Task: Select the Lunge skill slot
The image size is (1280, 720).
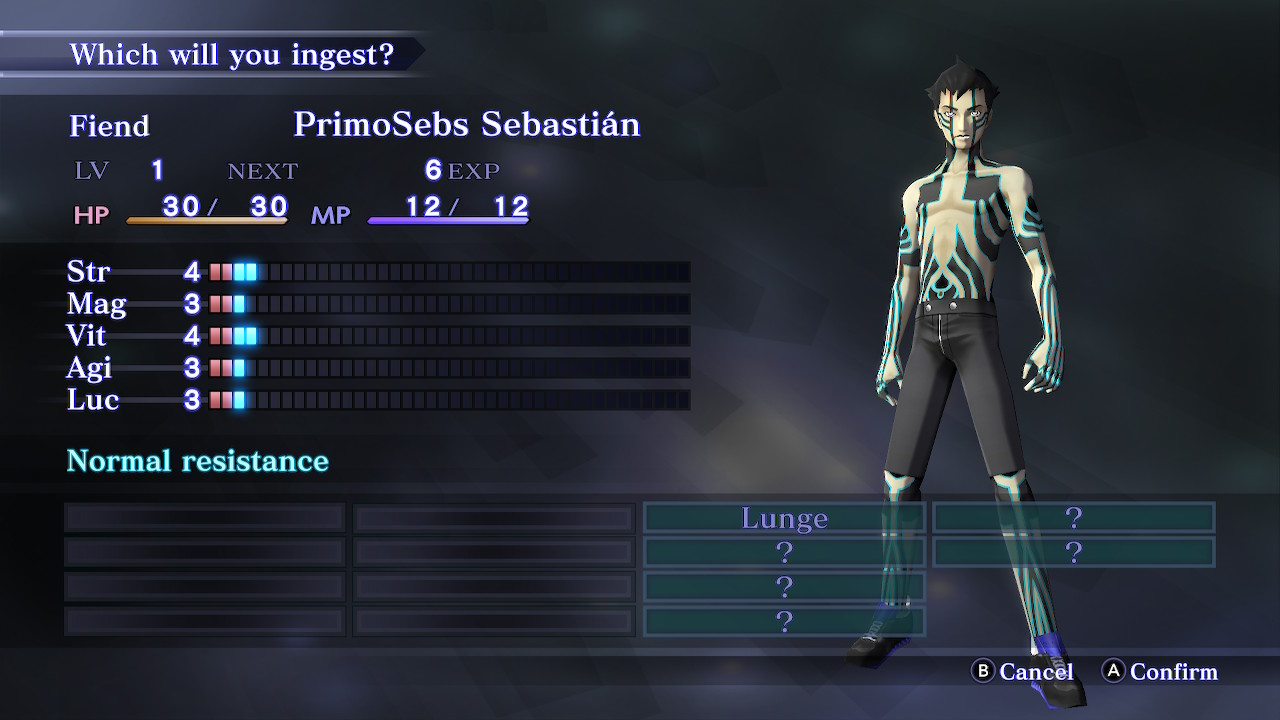Action: 784,518
